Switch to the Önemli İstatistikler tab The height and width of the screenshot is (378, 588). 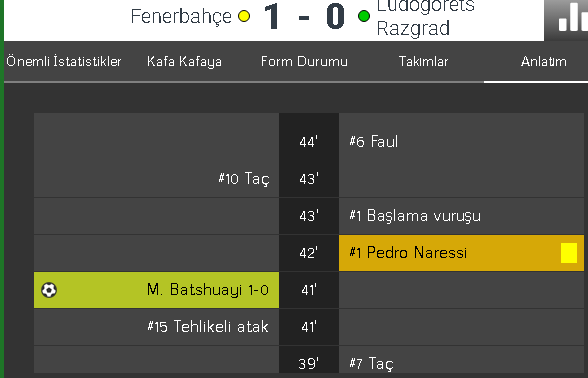(x=64, y=61)
